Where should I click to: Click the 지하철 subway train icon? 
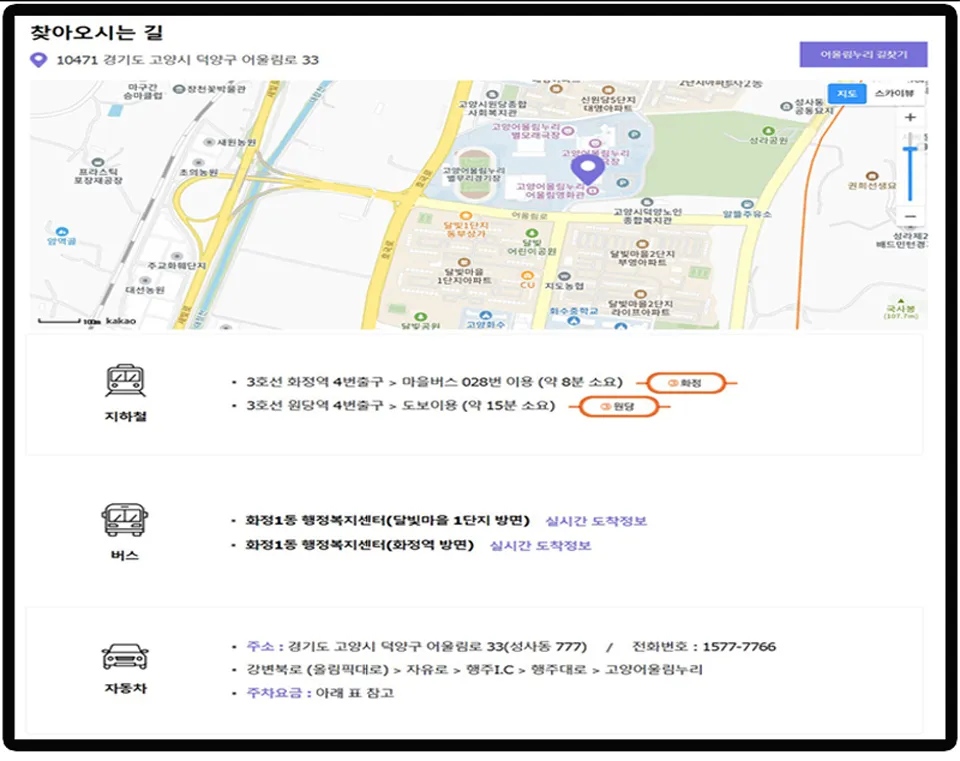click(x=126, y=381)
